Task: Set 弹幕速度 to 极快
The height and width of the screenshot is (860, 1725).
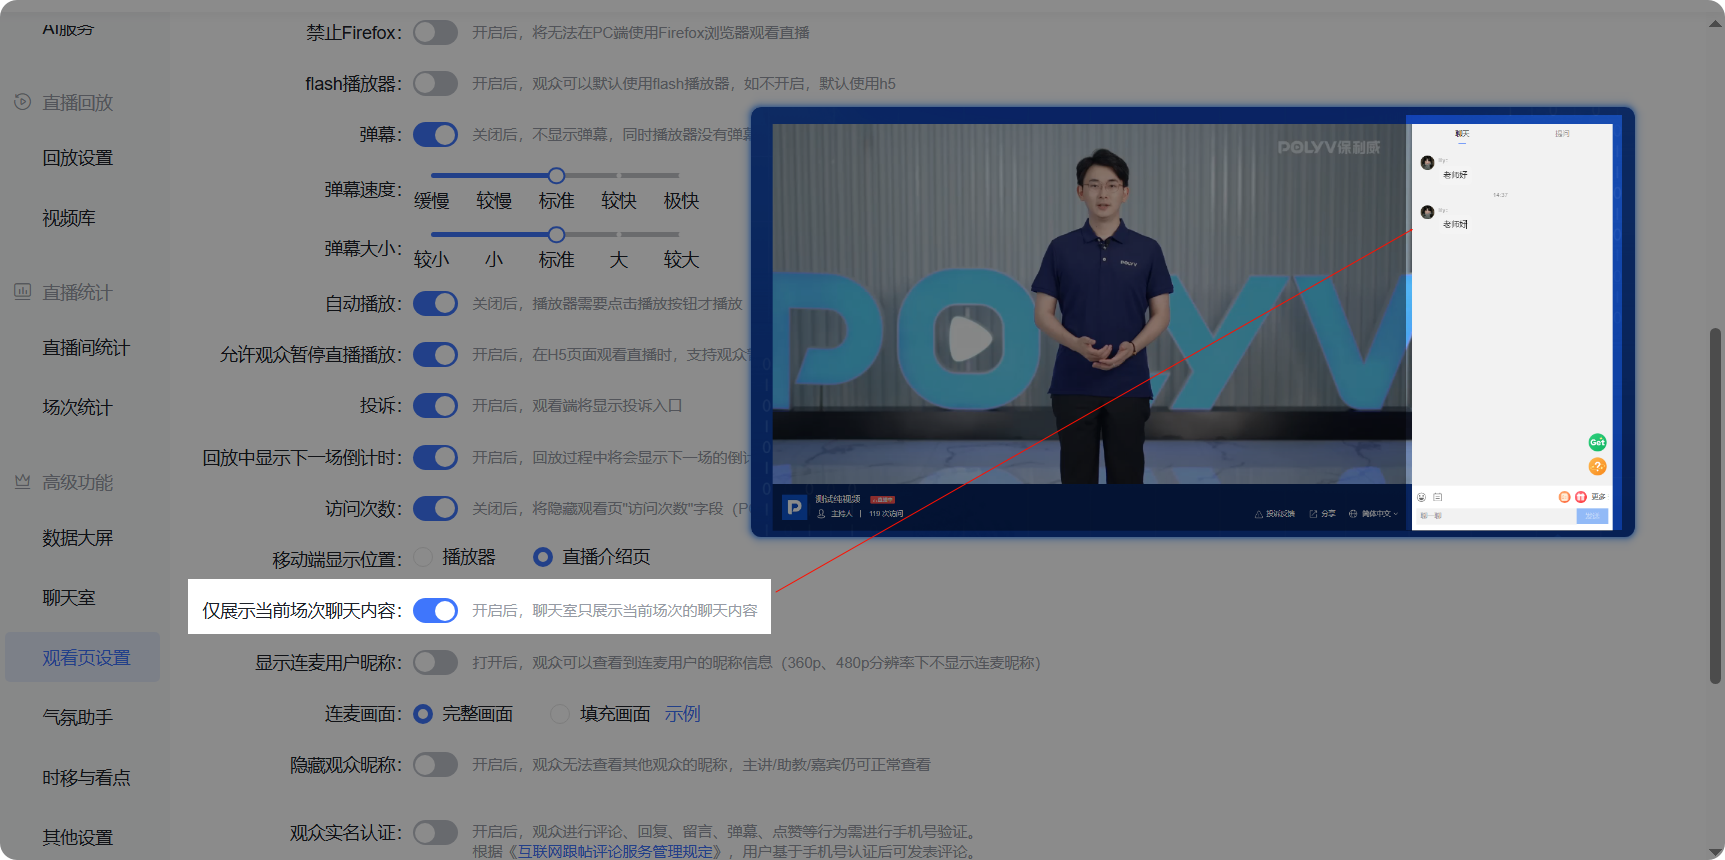Action: [x=681, y=201]
